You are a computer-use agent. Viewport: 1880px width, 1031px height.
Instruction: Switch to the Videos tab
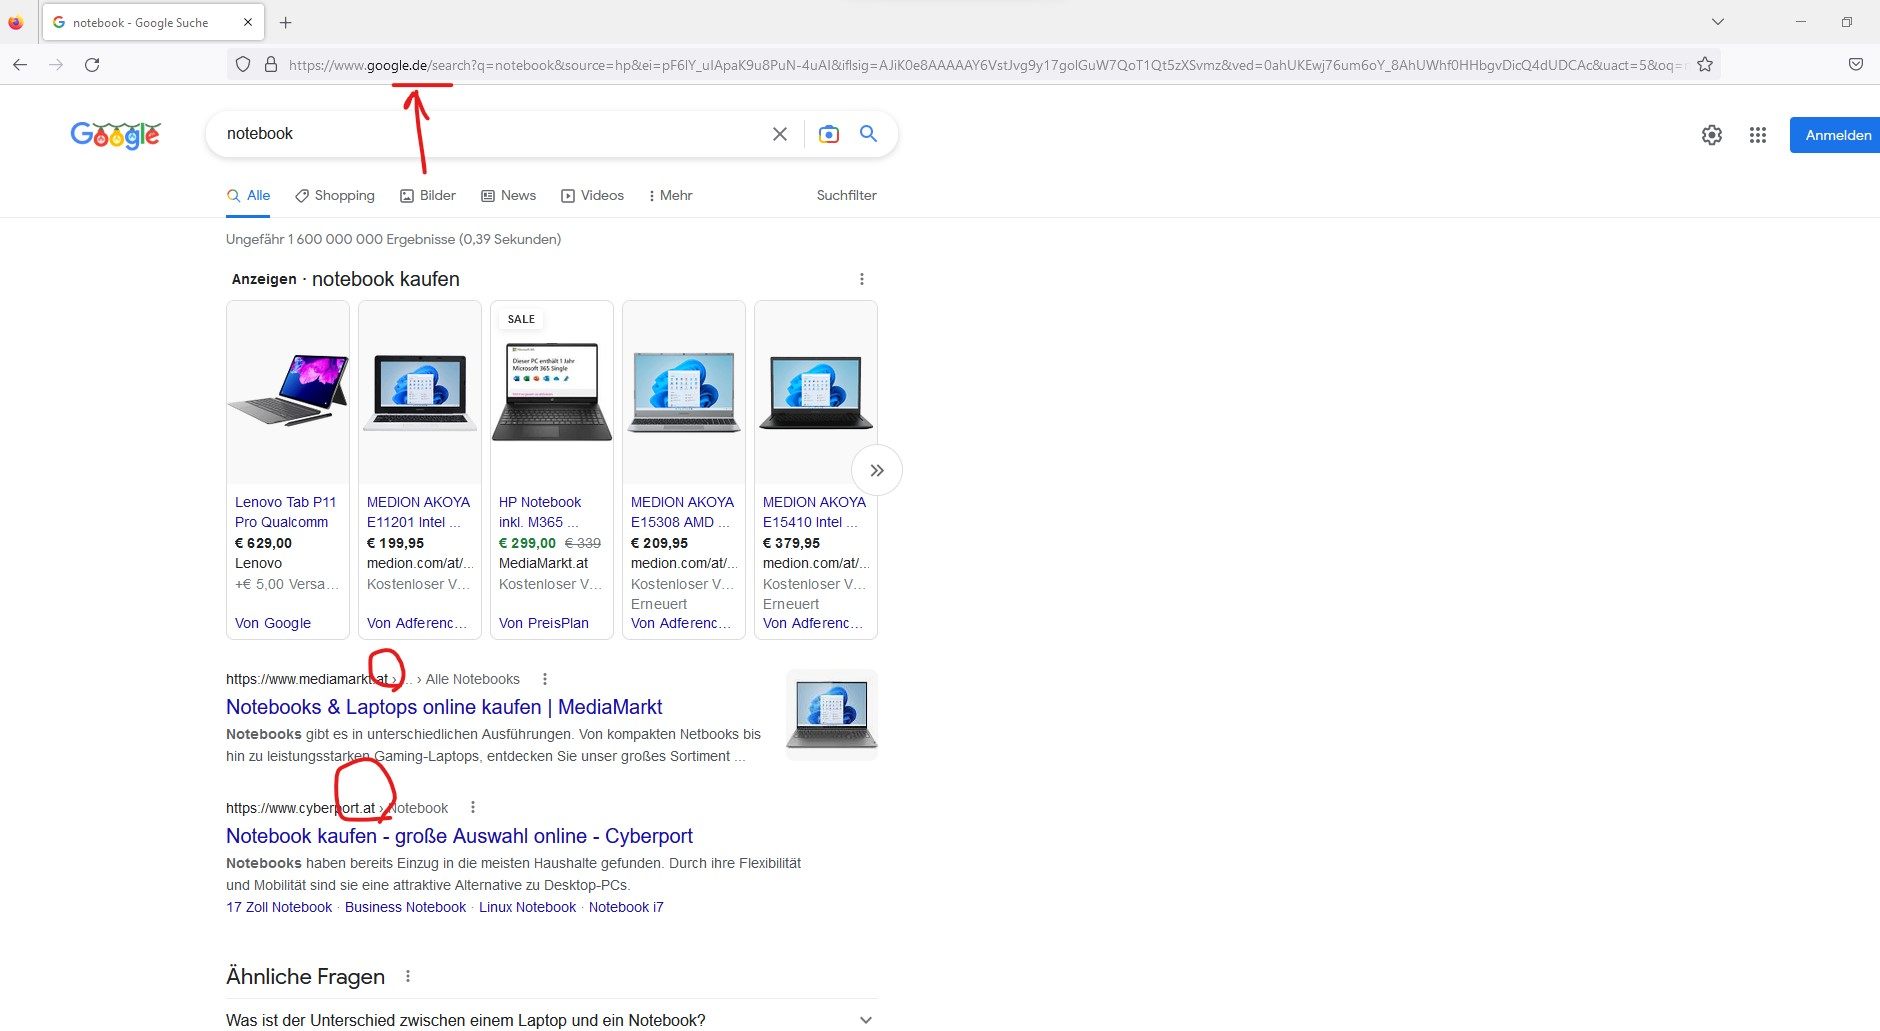pyautogui.click(x=592, y=196)
